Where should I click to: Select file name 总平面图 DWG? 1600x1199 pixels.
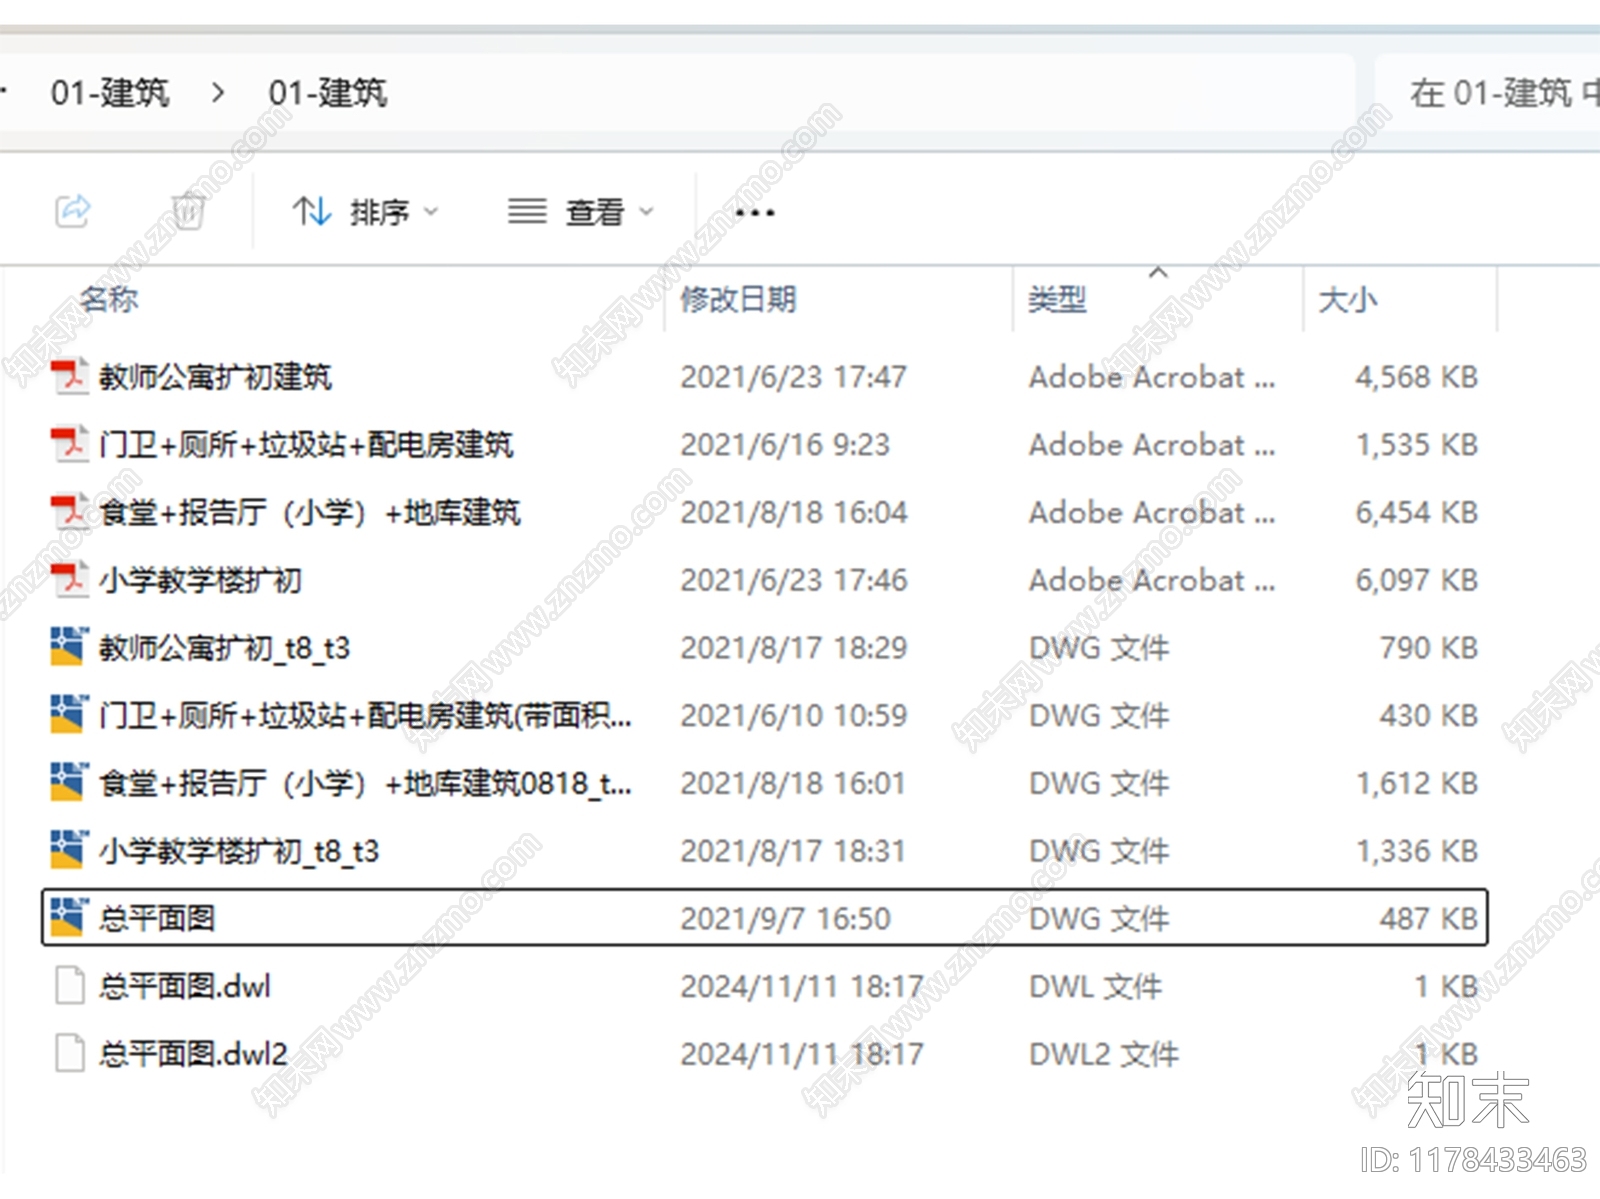pos(157,918)
